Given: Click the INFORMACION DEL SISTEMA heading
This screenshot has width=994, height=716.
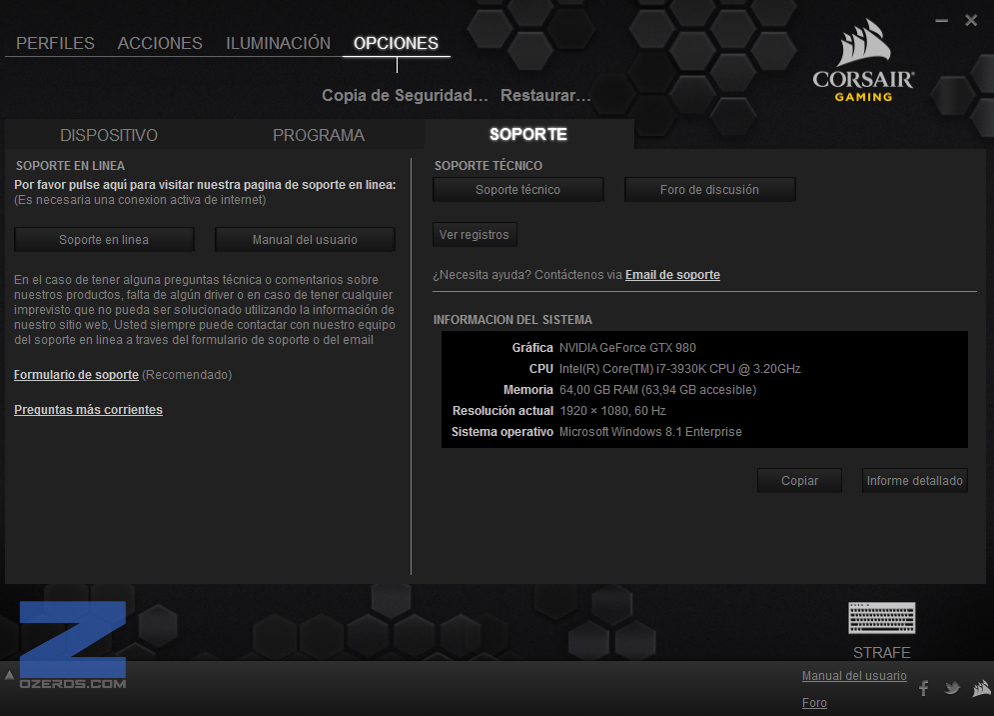Looking at the screenshot, I should pos(513,320).
